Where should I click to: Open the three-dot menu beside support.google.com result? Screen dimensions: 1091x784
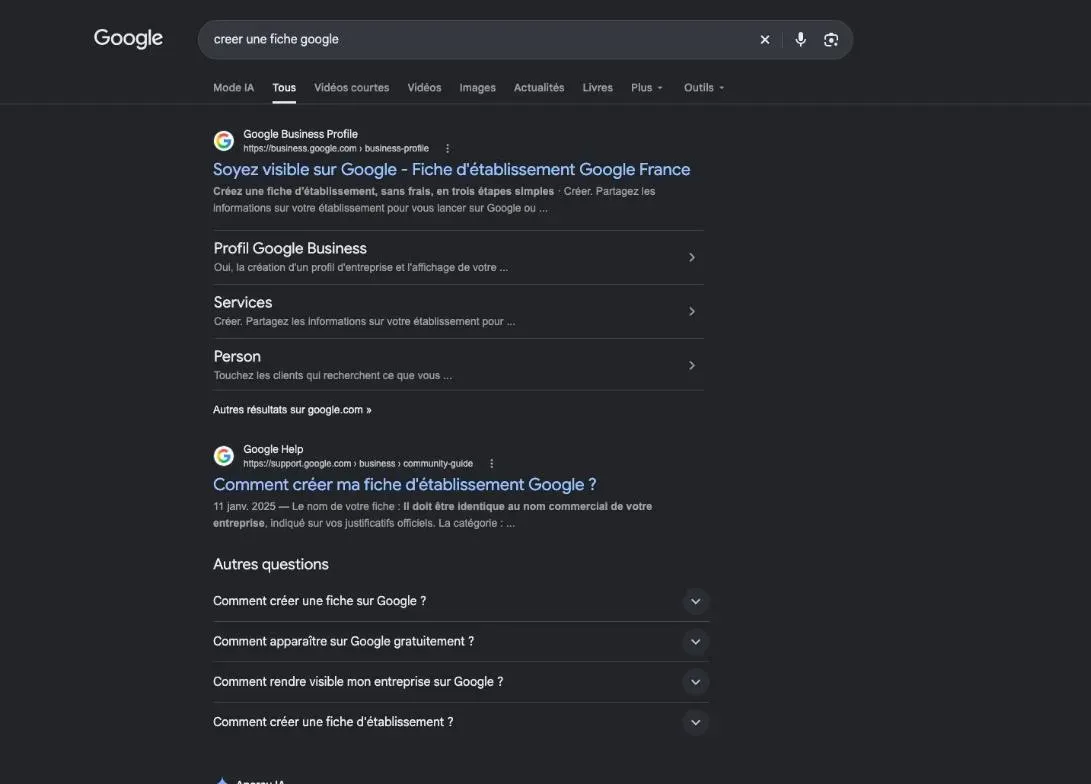click(491, 463)
